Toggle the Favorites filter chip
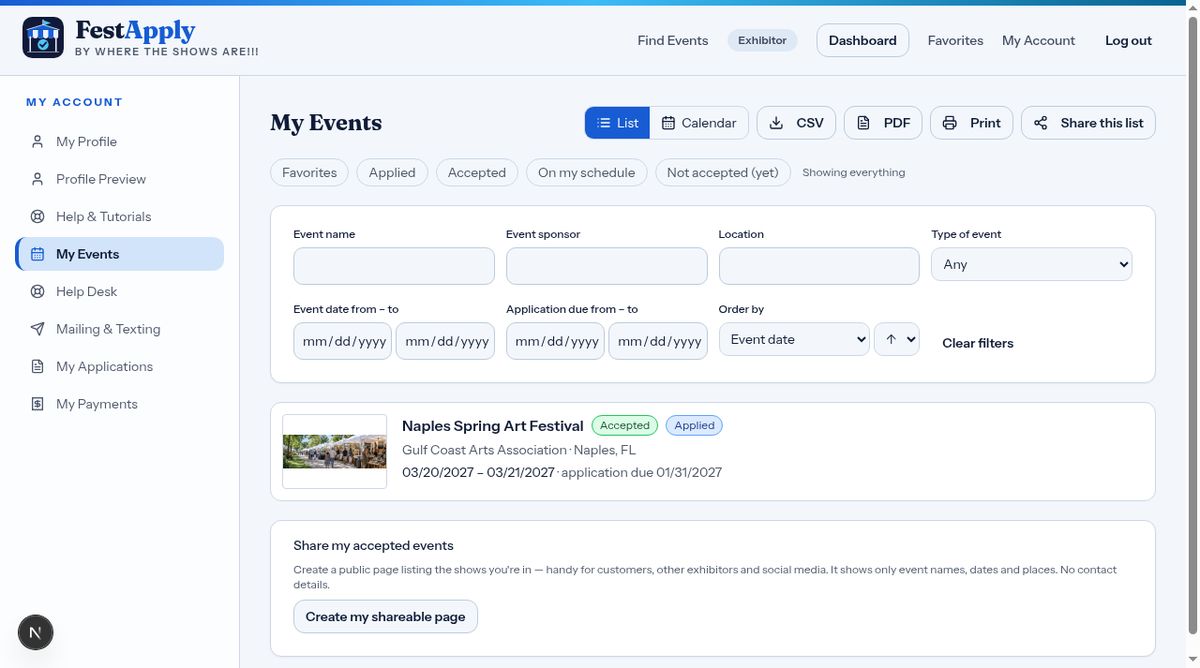1200x668 pixels. 309,173
